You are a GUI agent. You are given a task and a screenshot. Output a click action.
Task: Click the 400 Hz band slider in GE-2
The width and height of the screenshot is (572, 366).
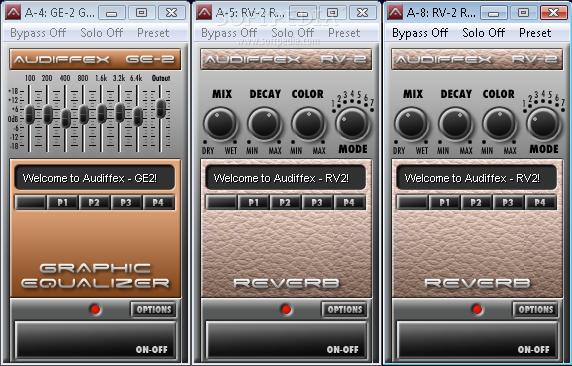tap(66, 119)
